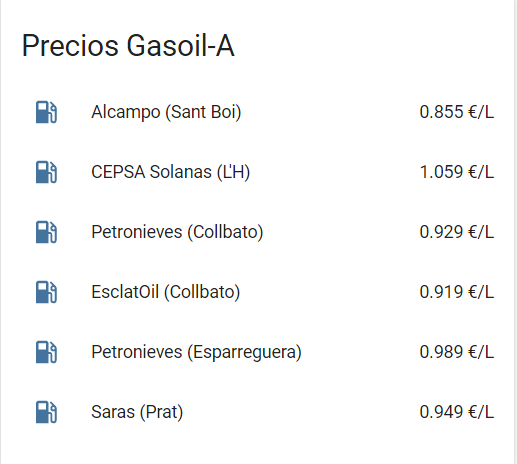Image resolution: width=517 pixels, height=464 pixels.
Task: Click the gas pump icon beside EsclatOil (Collbato)
Action: [46, 292]
